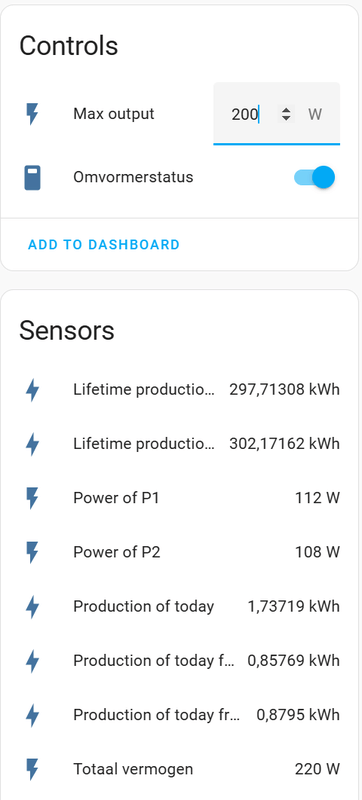The height and width of the screenshot is (800, 362).
Task: Increase Max output with the up arrow
Action: pyautogui.click(x=287, y=109)
